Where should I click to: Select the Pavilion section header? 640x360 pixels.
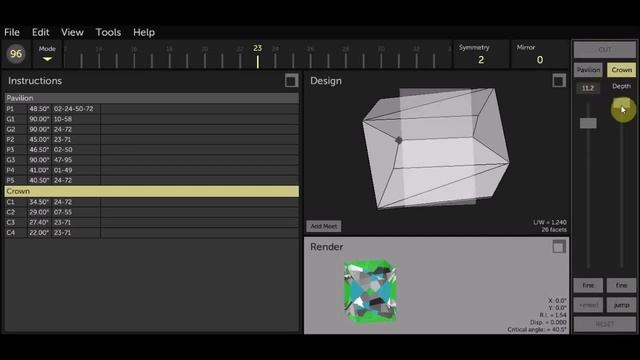151,98
